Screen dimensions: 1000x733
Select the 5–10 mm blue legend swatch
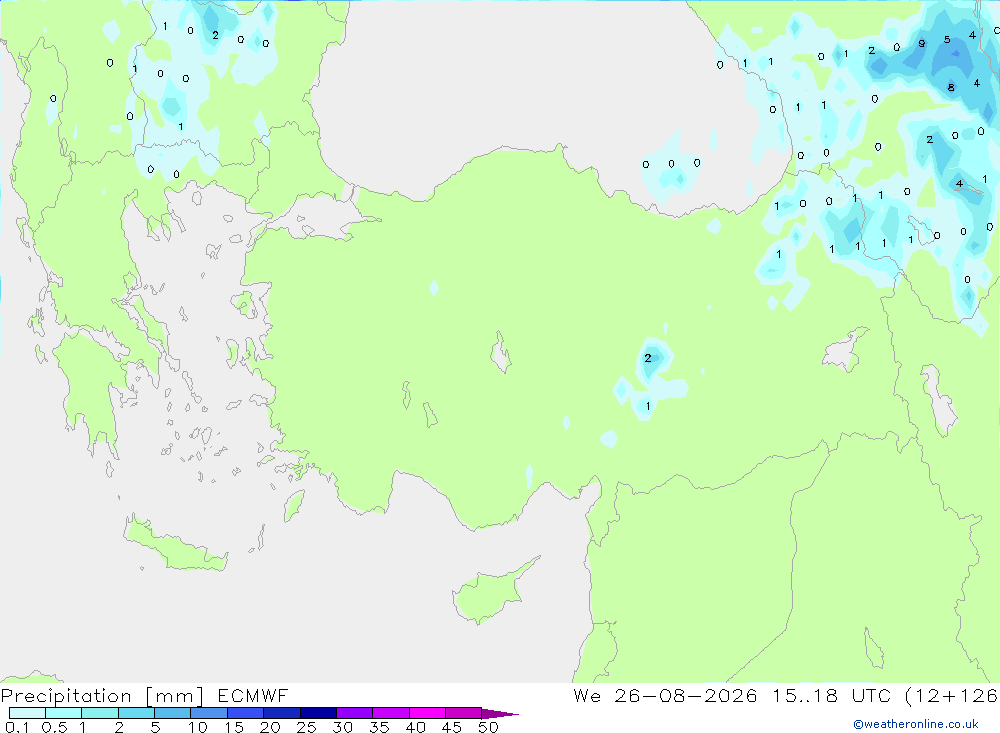(173, 713)
